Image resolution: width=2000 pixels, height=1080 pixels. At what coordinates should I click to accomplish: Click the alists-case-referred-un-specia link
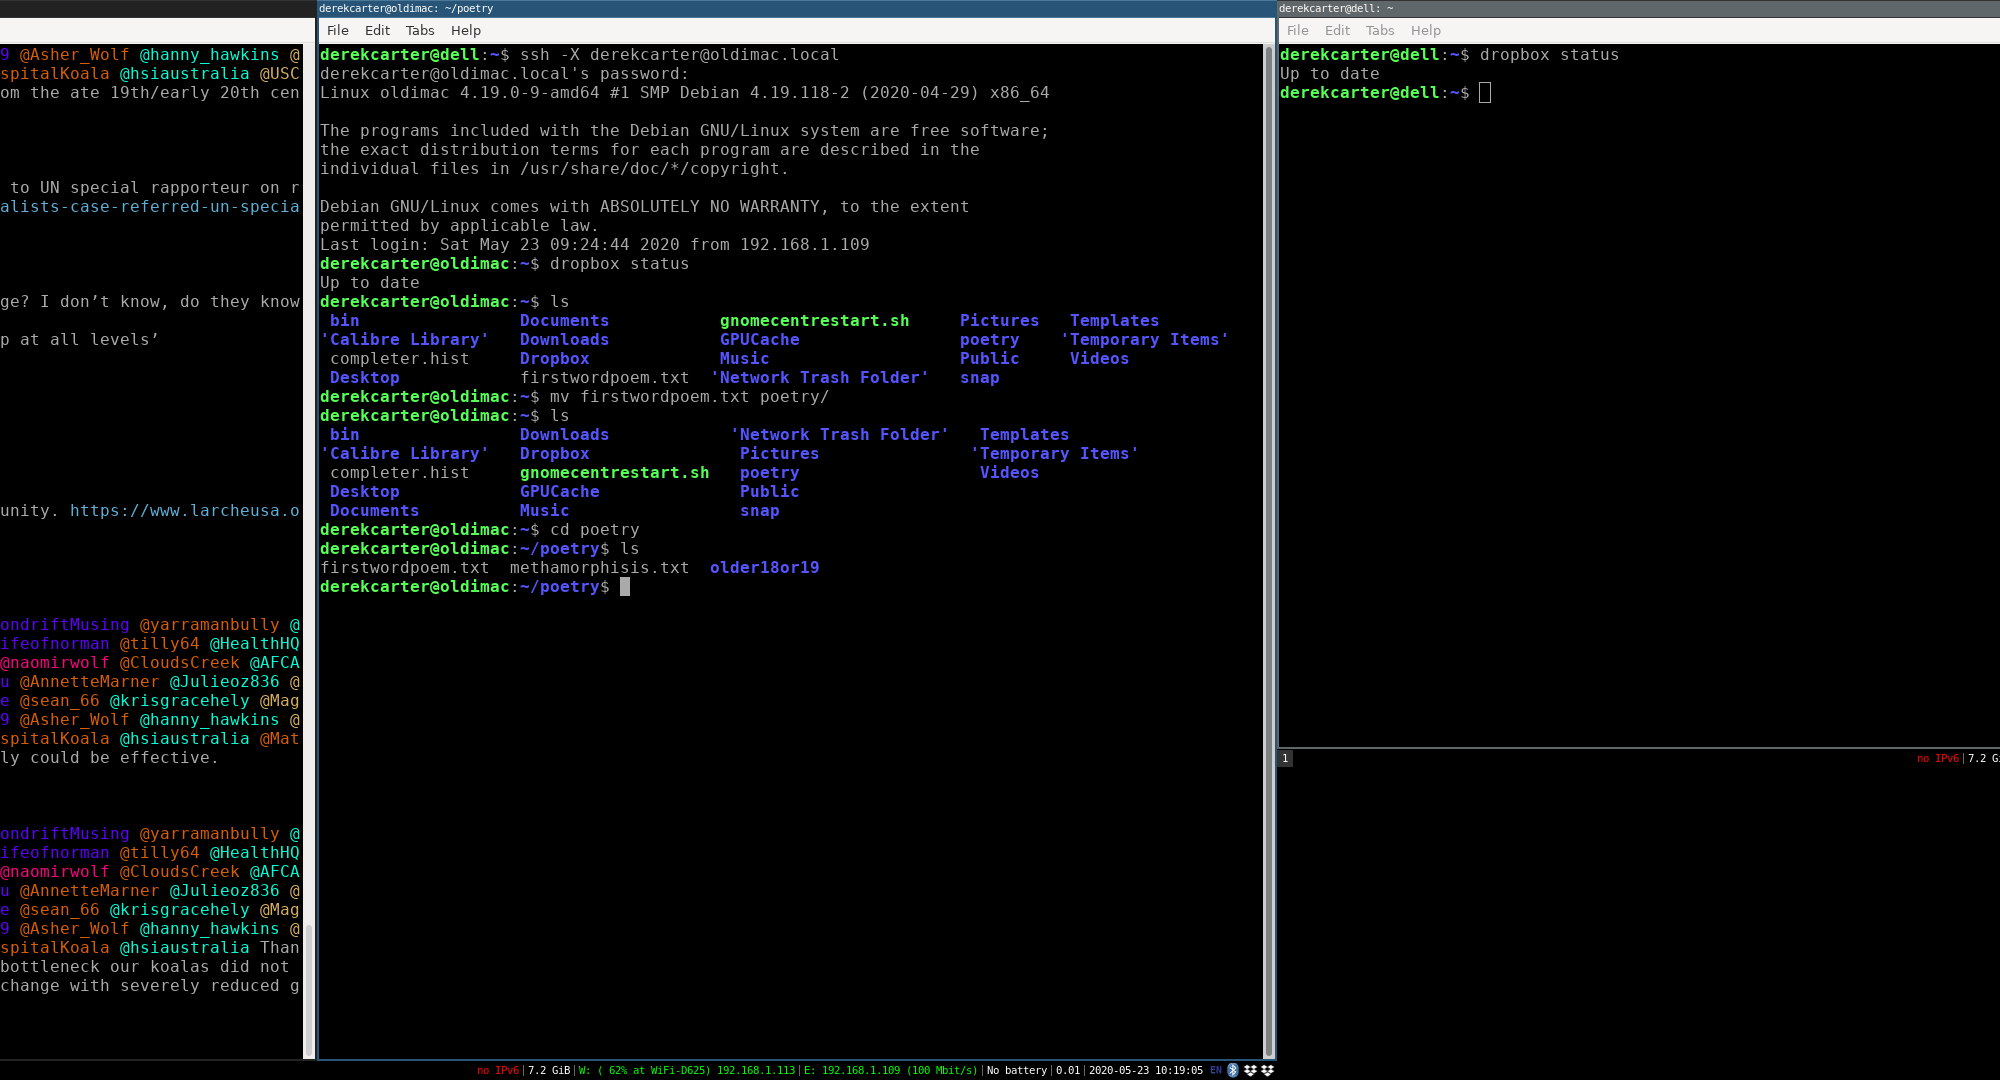coord(150,207)
